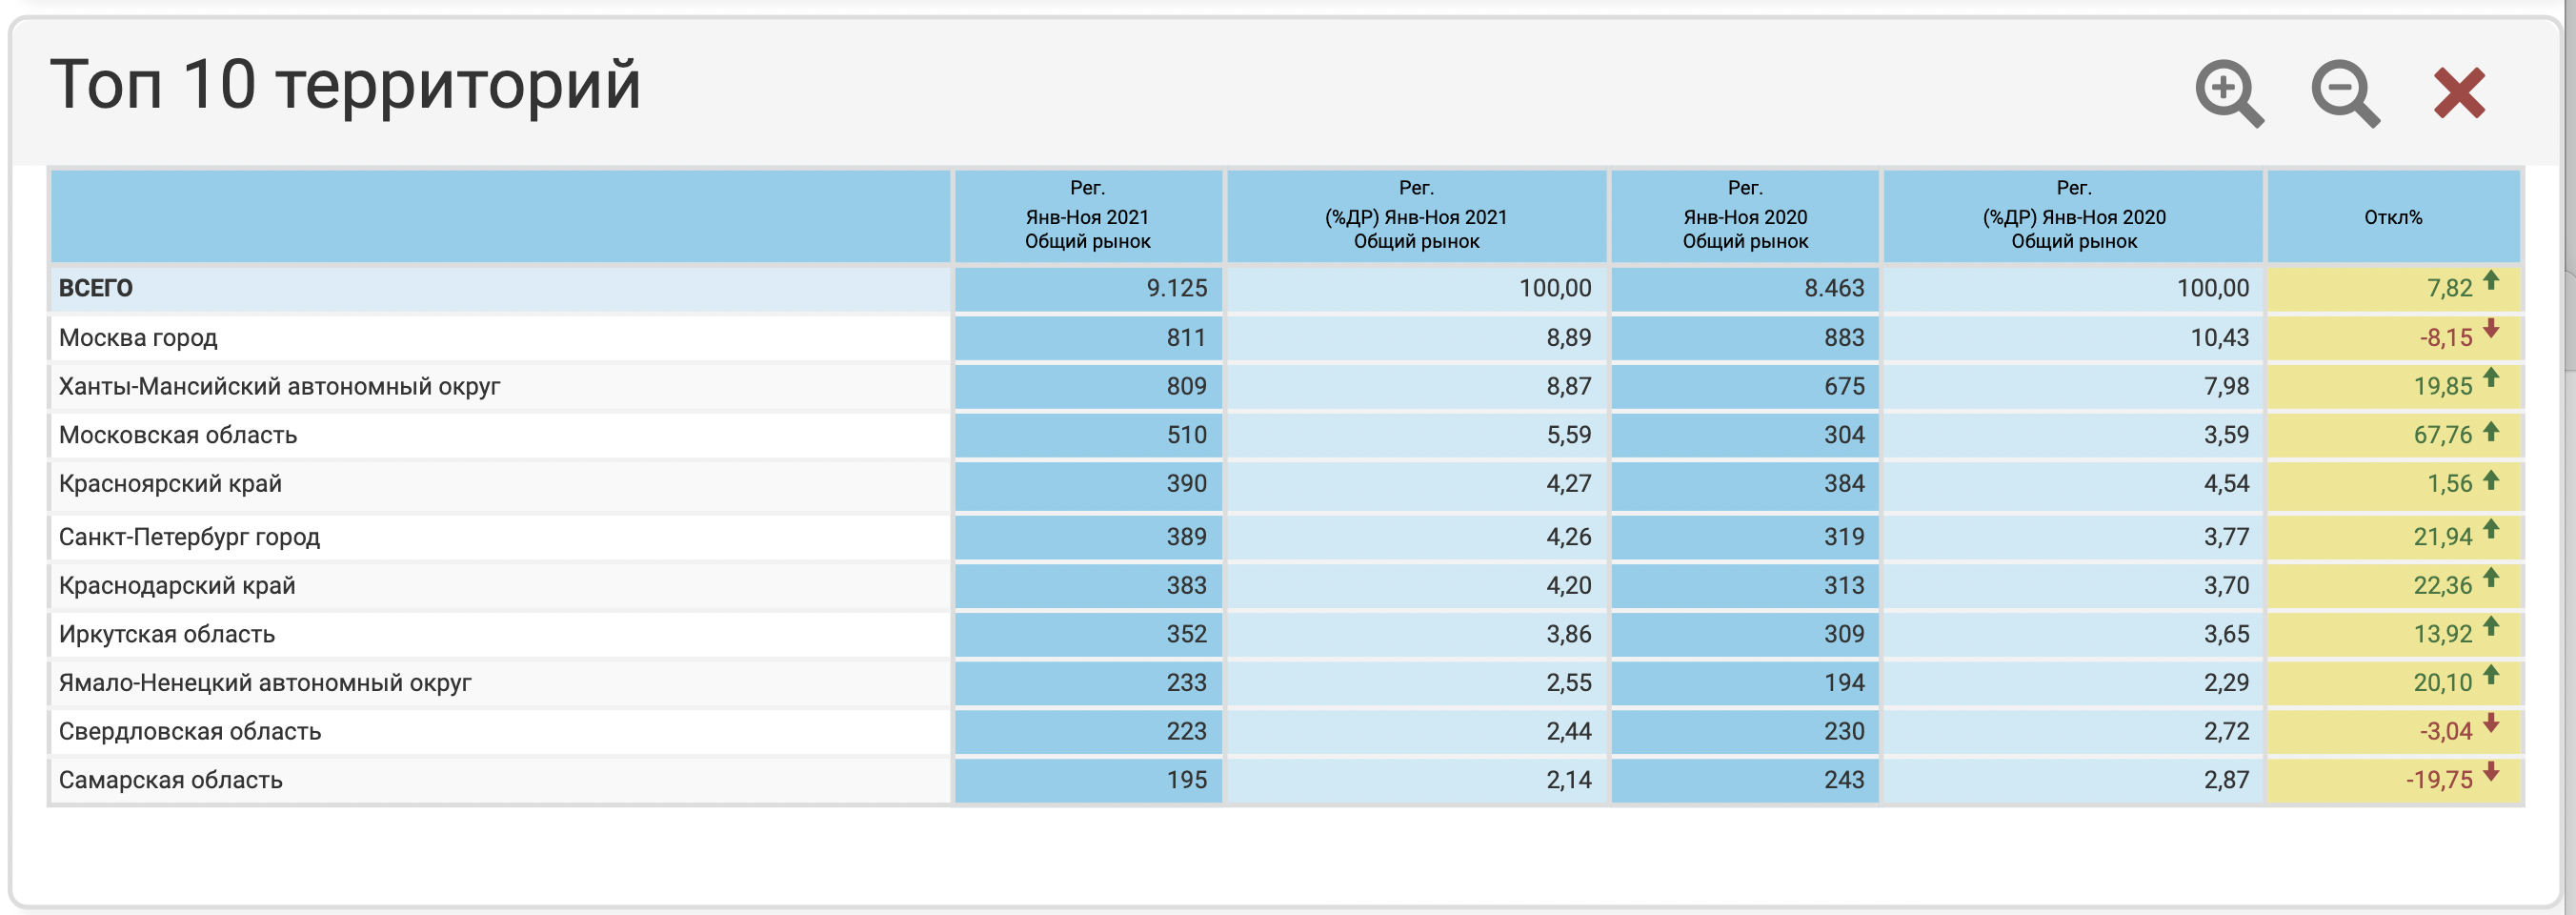This screenshot has height=915, width=2576.
Task: Click the Рег. Янв-Ноя 2020 column header
Action: [1744, 215]
